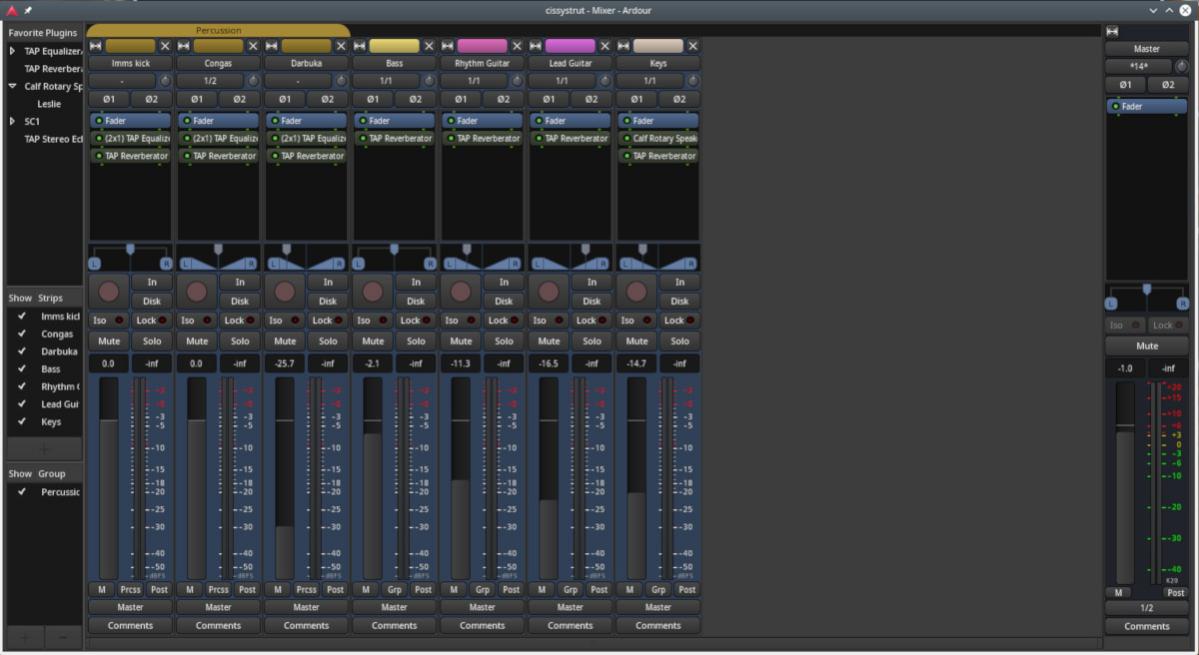Toggle strip width icon on the Congas strip
The height and width of the screenshot is (655, 1199).
click(183, 46)
